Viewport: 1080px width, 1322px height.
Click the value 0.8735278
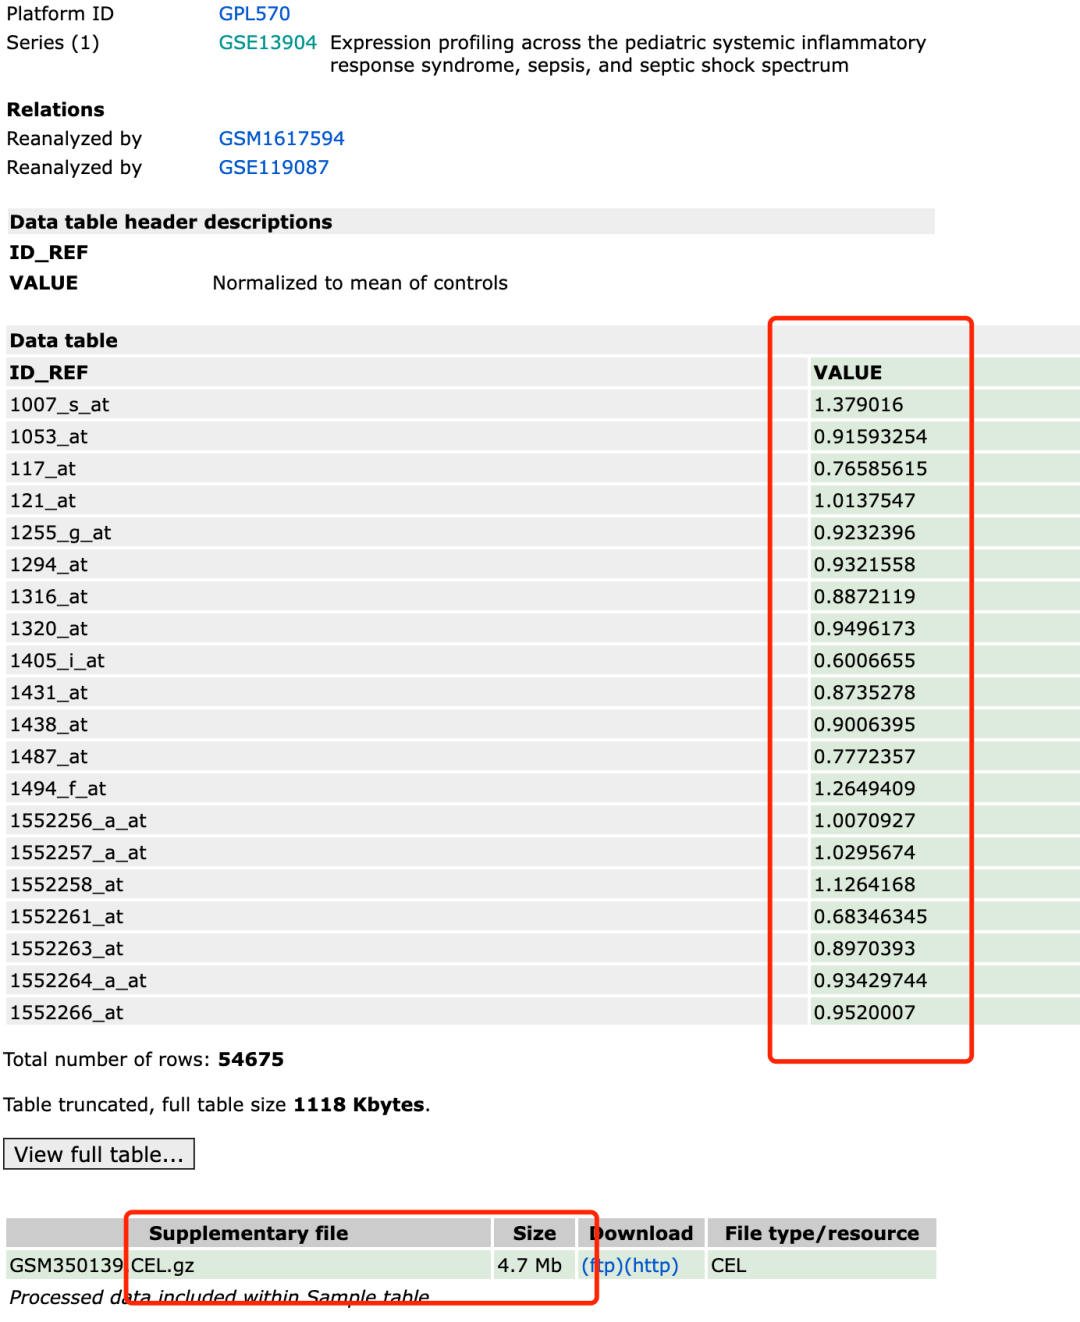point(865,693)
